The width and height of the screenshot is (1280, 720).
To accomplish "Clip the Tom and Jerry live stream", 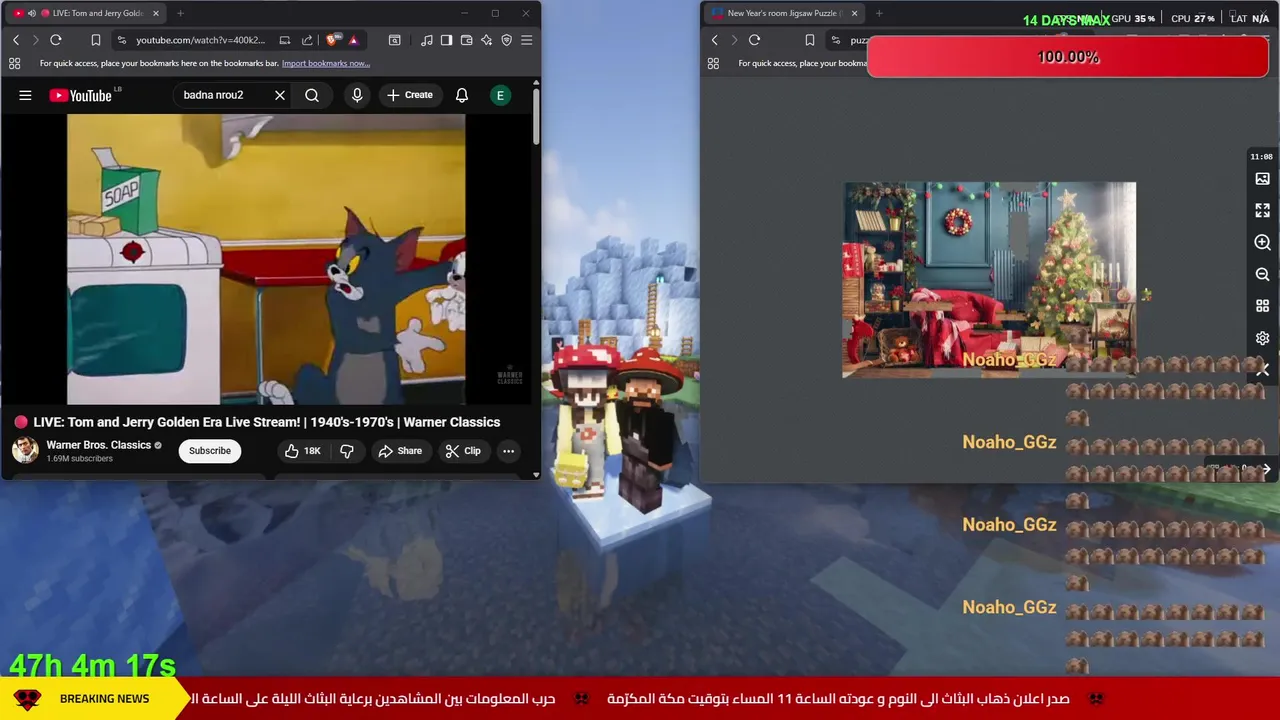I will point(463,451).
